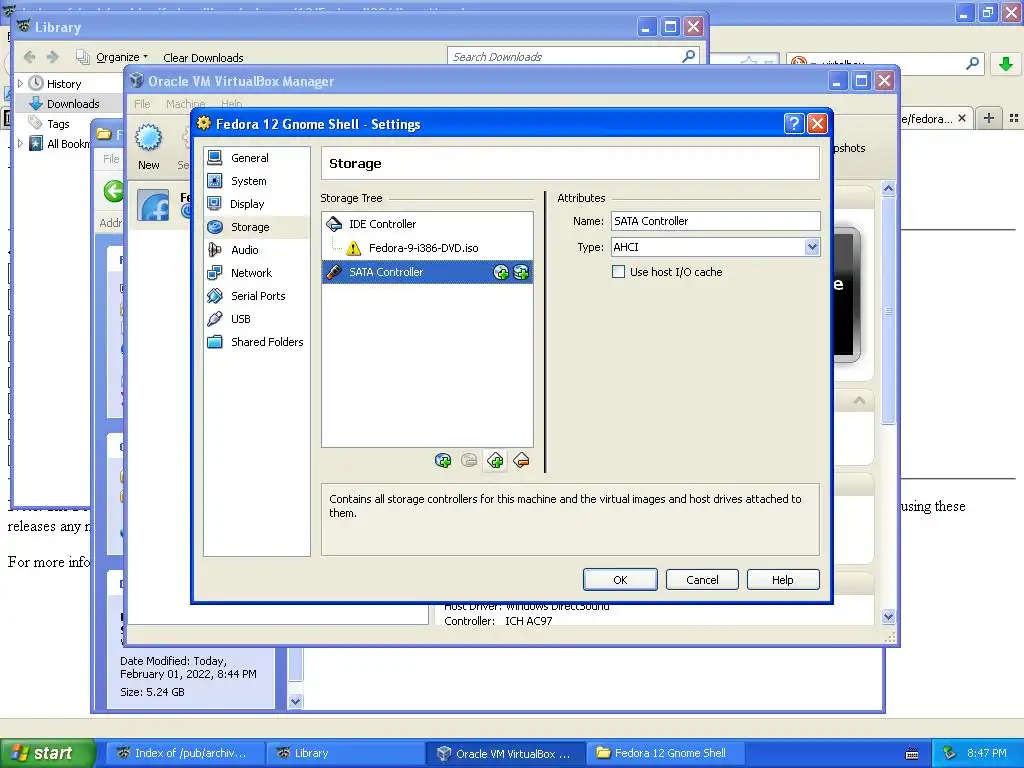Collapse the details section chevron in VirtualBox
The width and height of the screenshot is (1024, 768).
pos(859,400)
